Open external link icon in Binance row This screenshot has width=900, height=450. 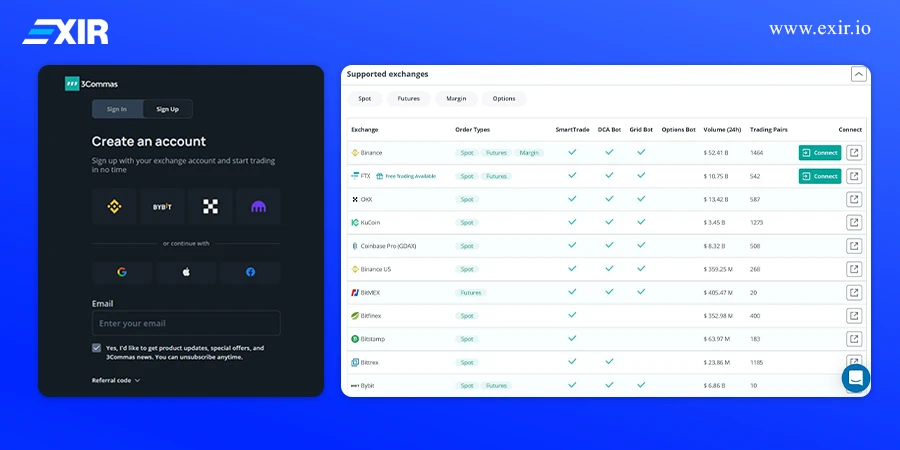(854, 153)
